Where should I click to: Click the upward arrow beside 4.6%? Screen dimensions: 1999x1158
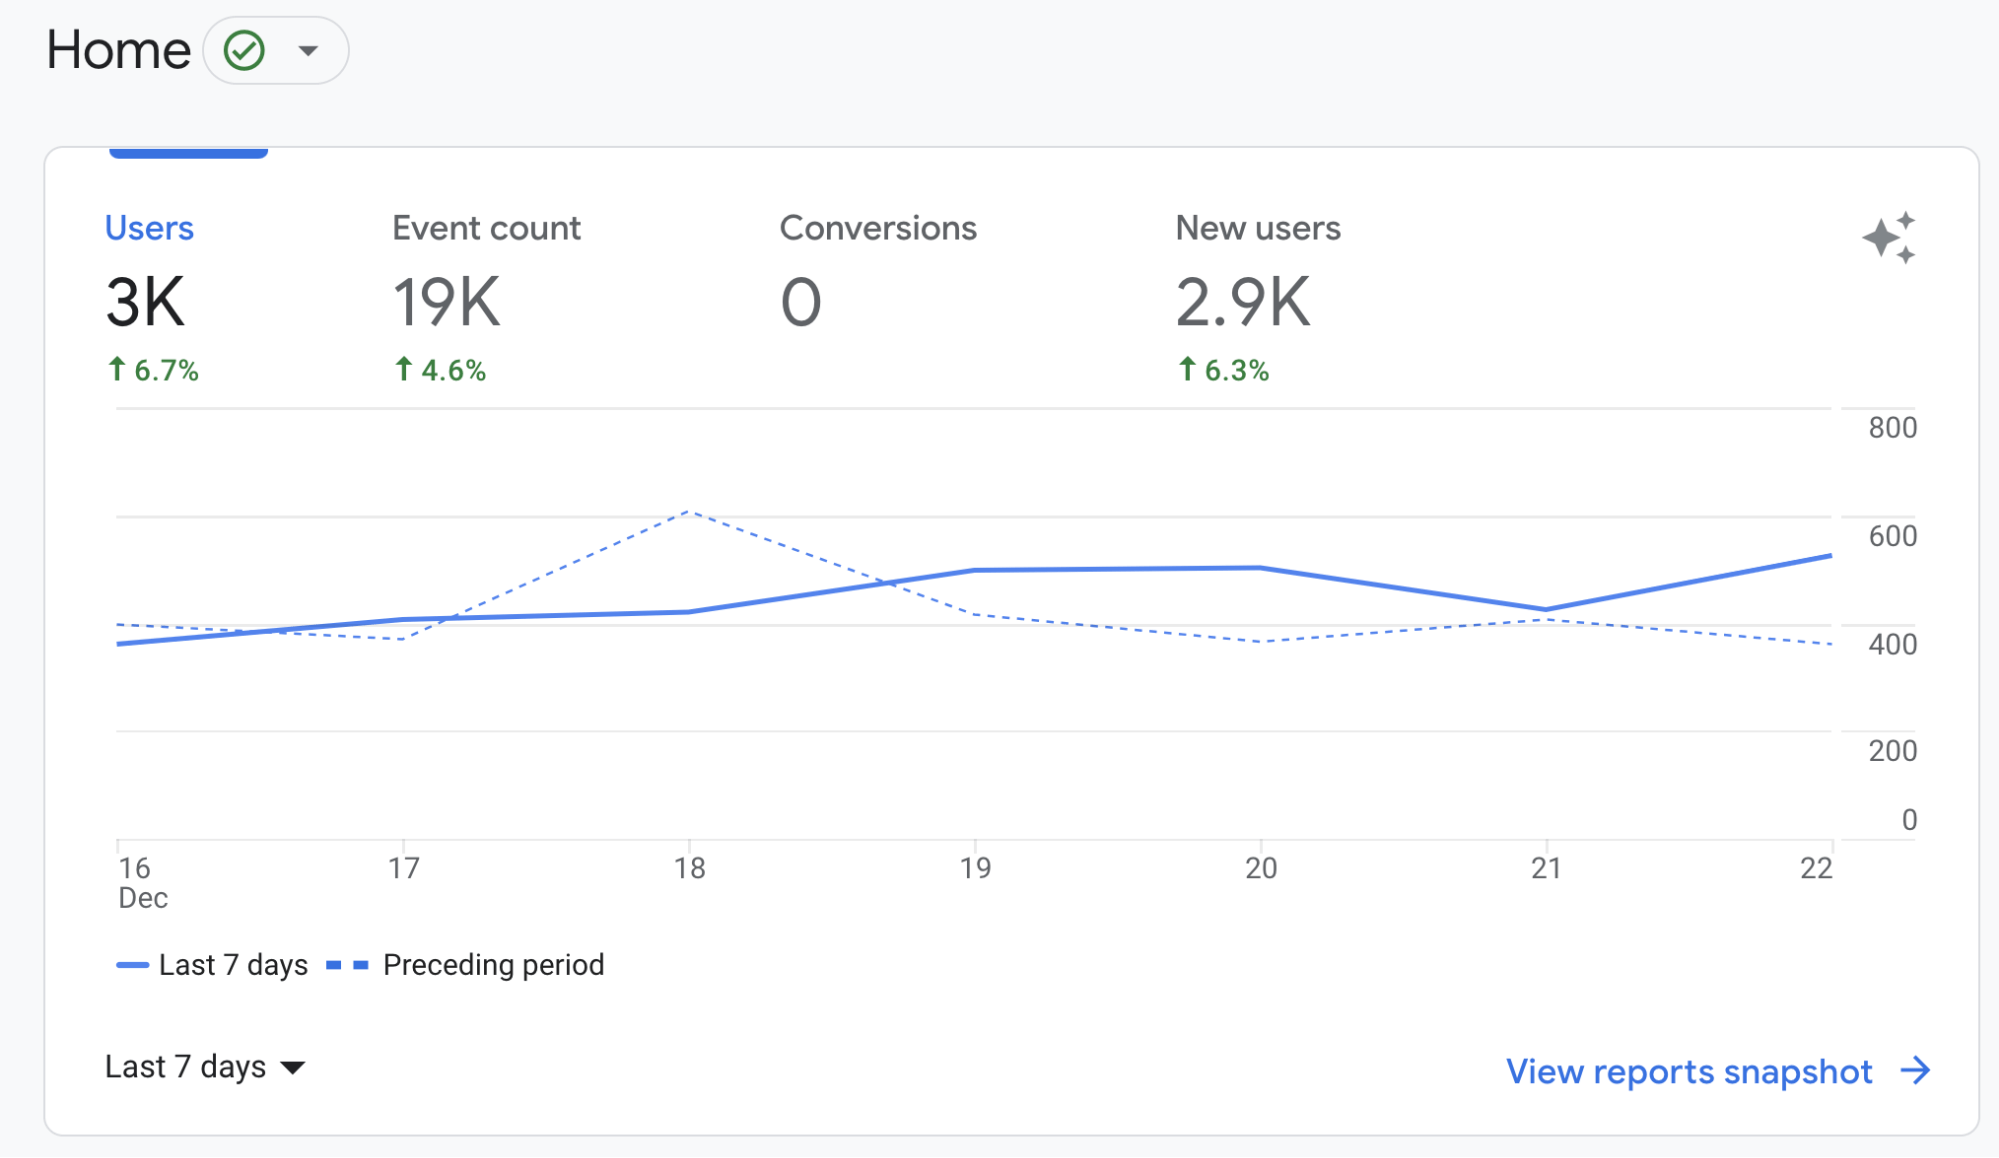click(403, 369)
